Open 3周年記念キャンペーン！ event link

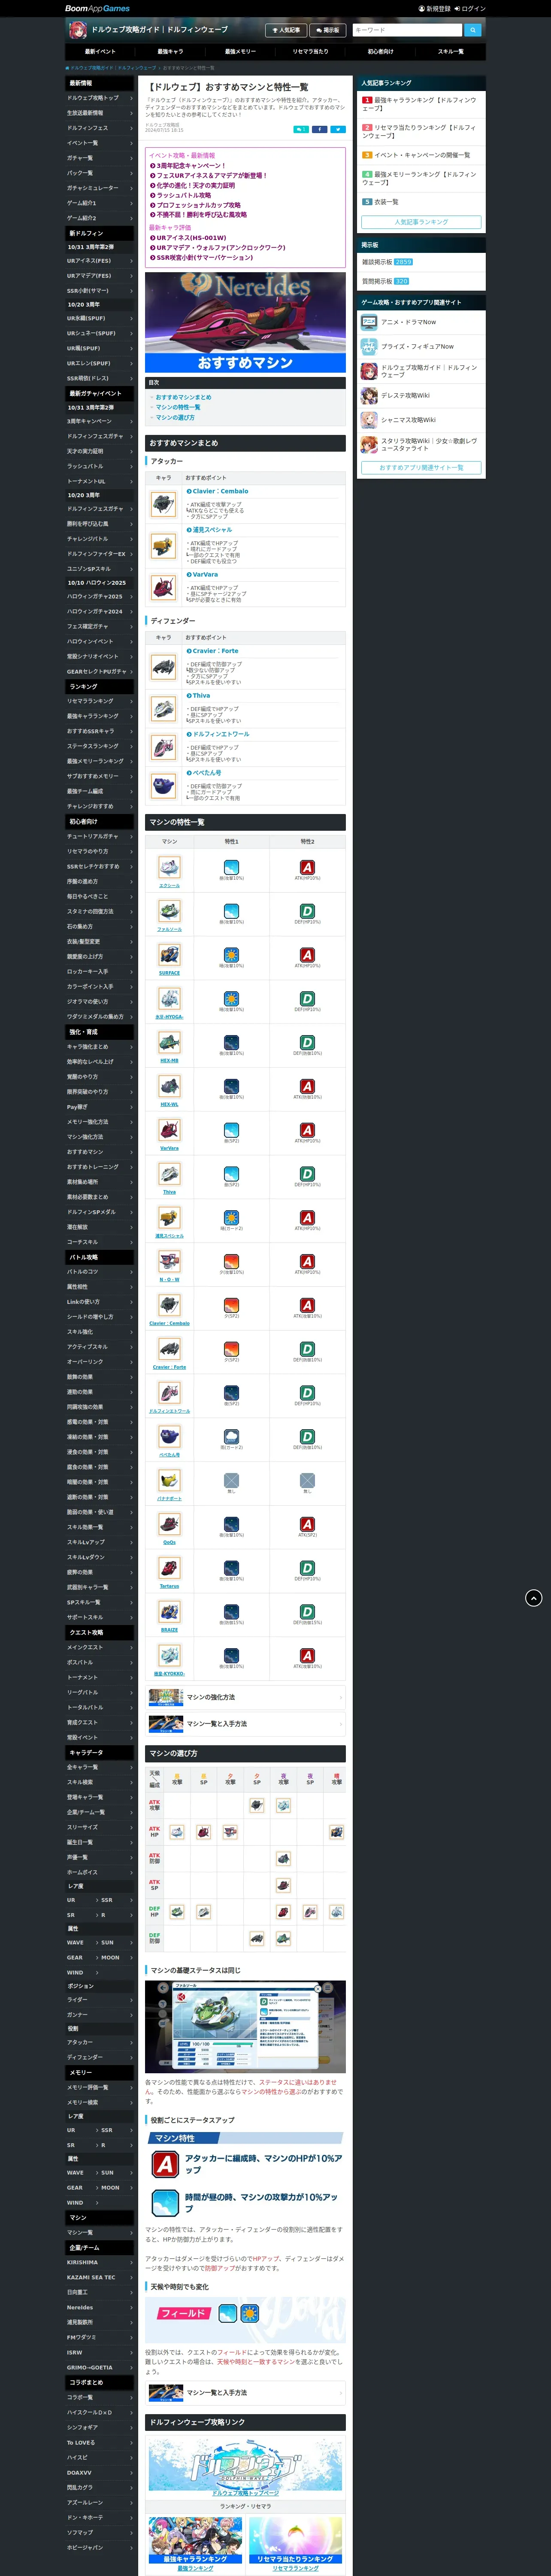pyautogui.click(x=191, y=166)
